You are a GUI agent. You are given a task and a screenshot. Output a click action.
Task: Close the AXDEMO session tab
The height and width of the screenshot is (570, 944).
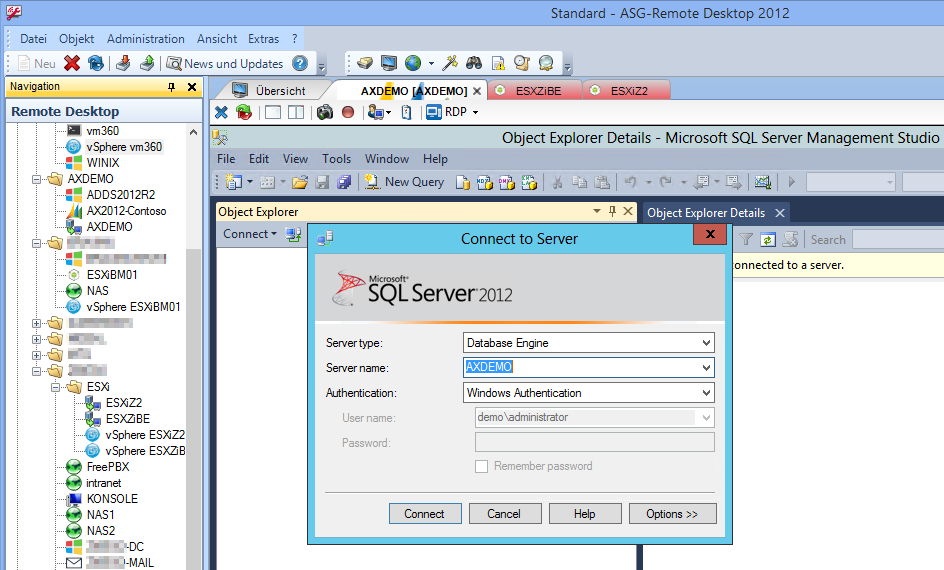[x=477, y=91]
